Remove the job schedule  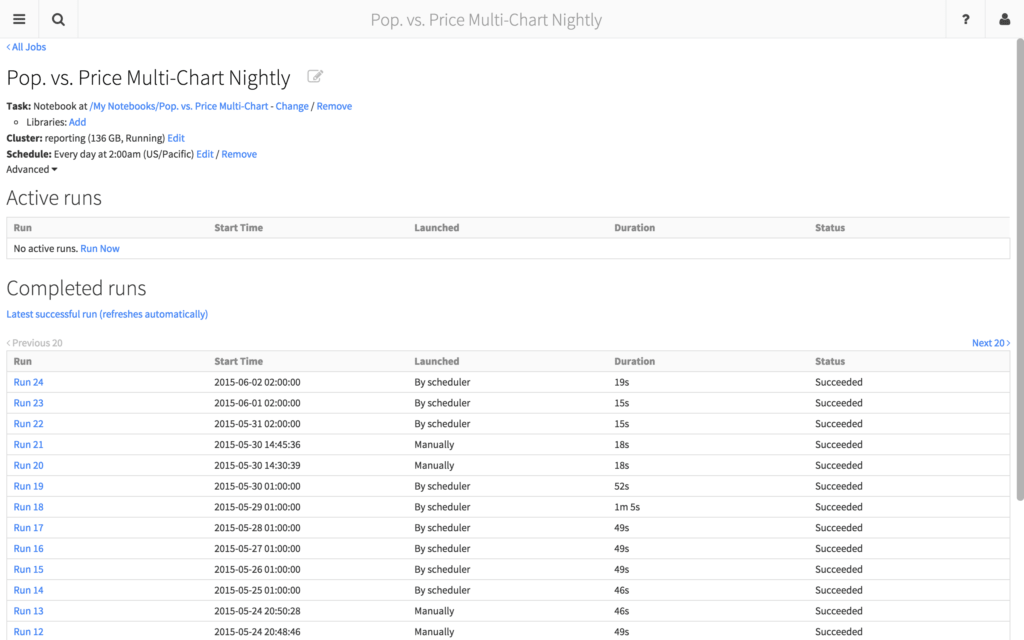[x=239, y=154]
